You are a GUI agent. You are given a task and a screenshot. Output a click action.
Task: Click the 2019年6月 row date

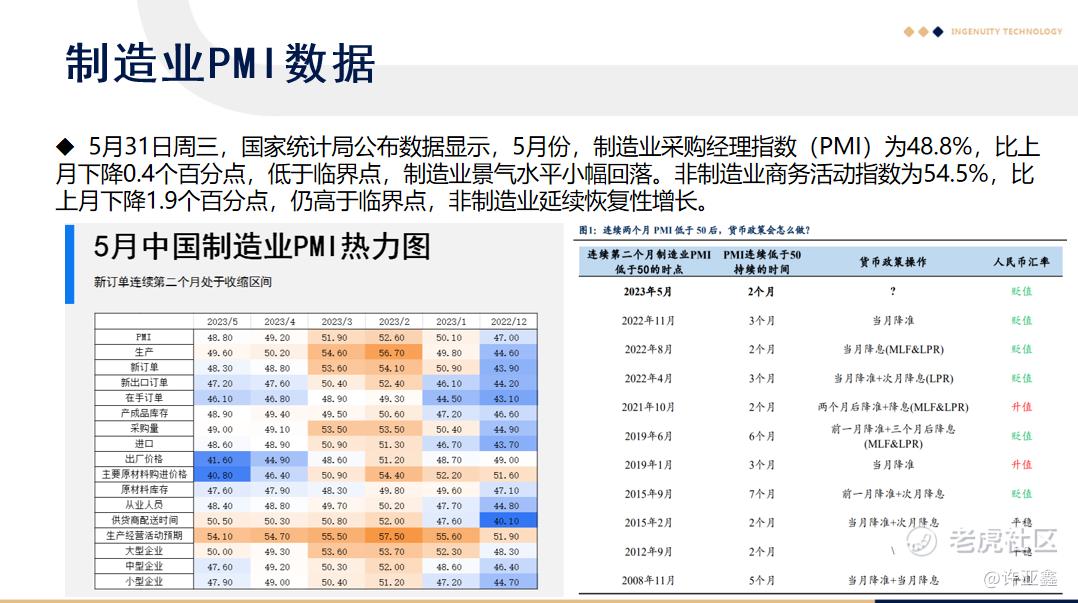pyautogui.click(x=648, y=436)
